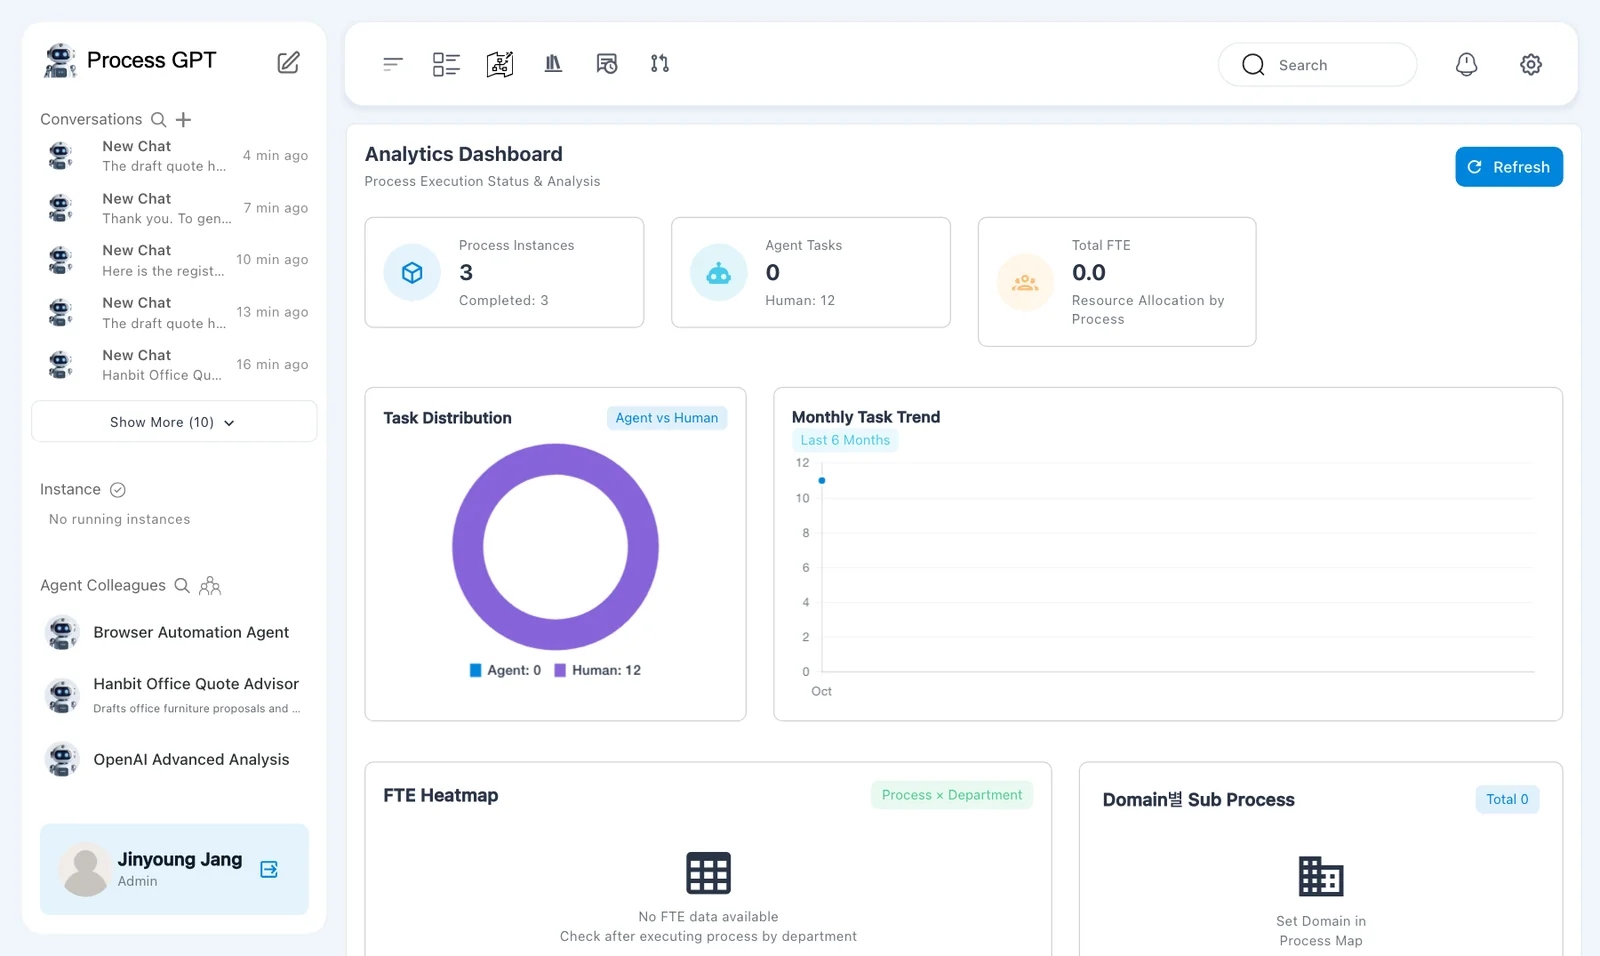Open the process map icon
The image size is (1600, 956).
point(500,64)
